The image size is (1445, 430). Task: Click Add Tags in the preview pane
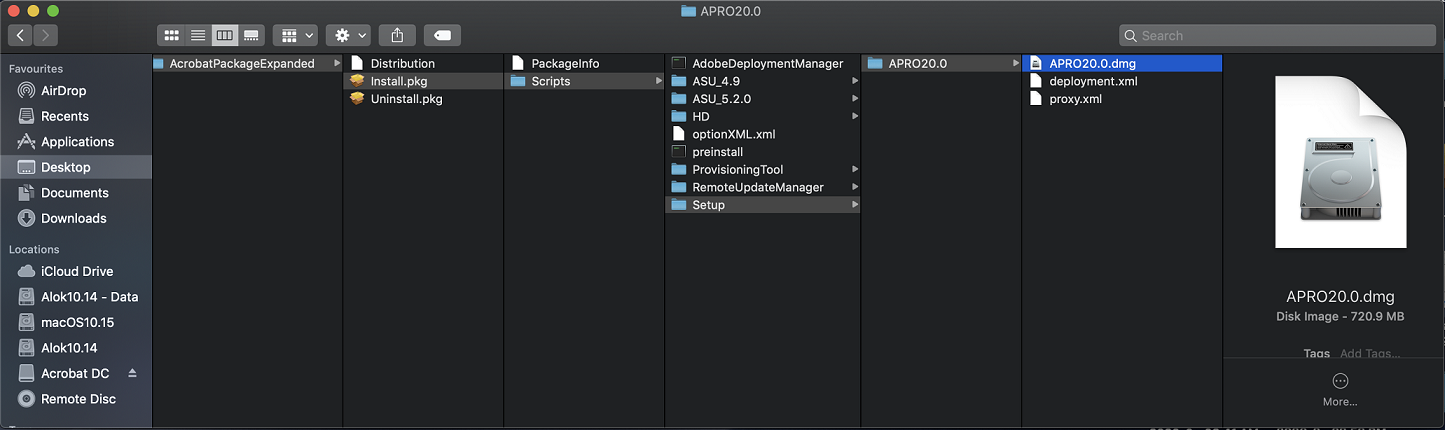(x=1370, y=353)
